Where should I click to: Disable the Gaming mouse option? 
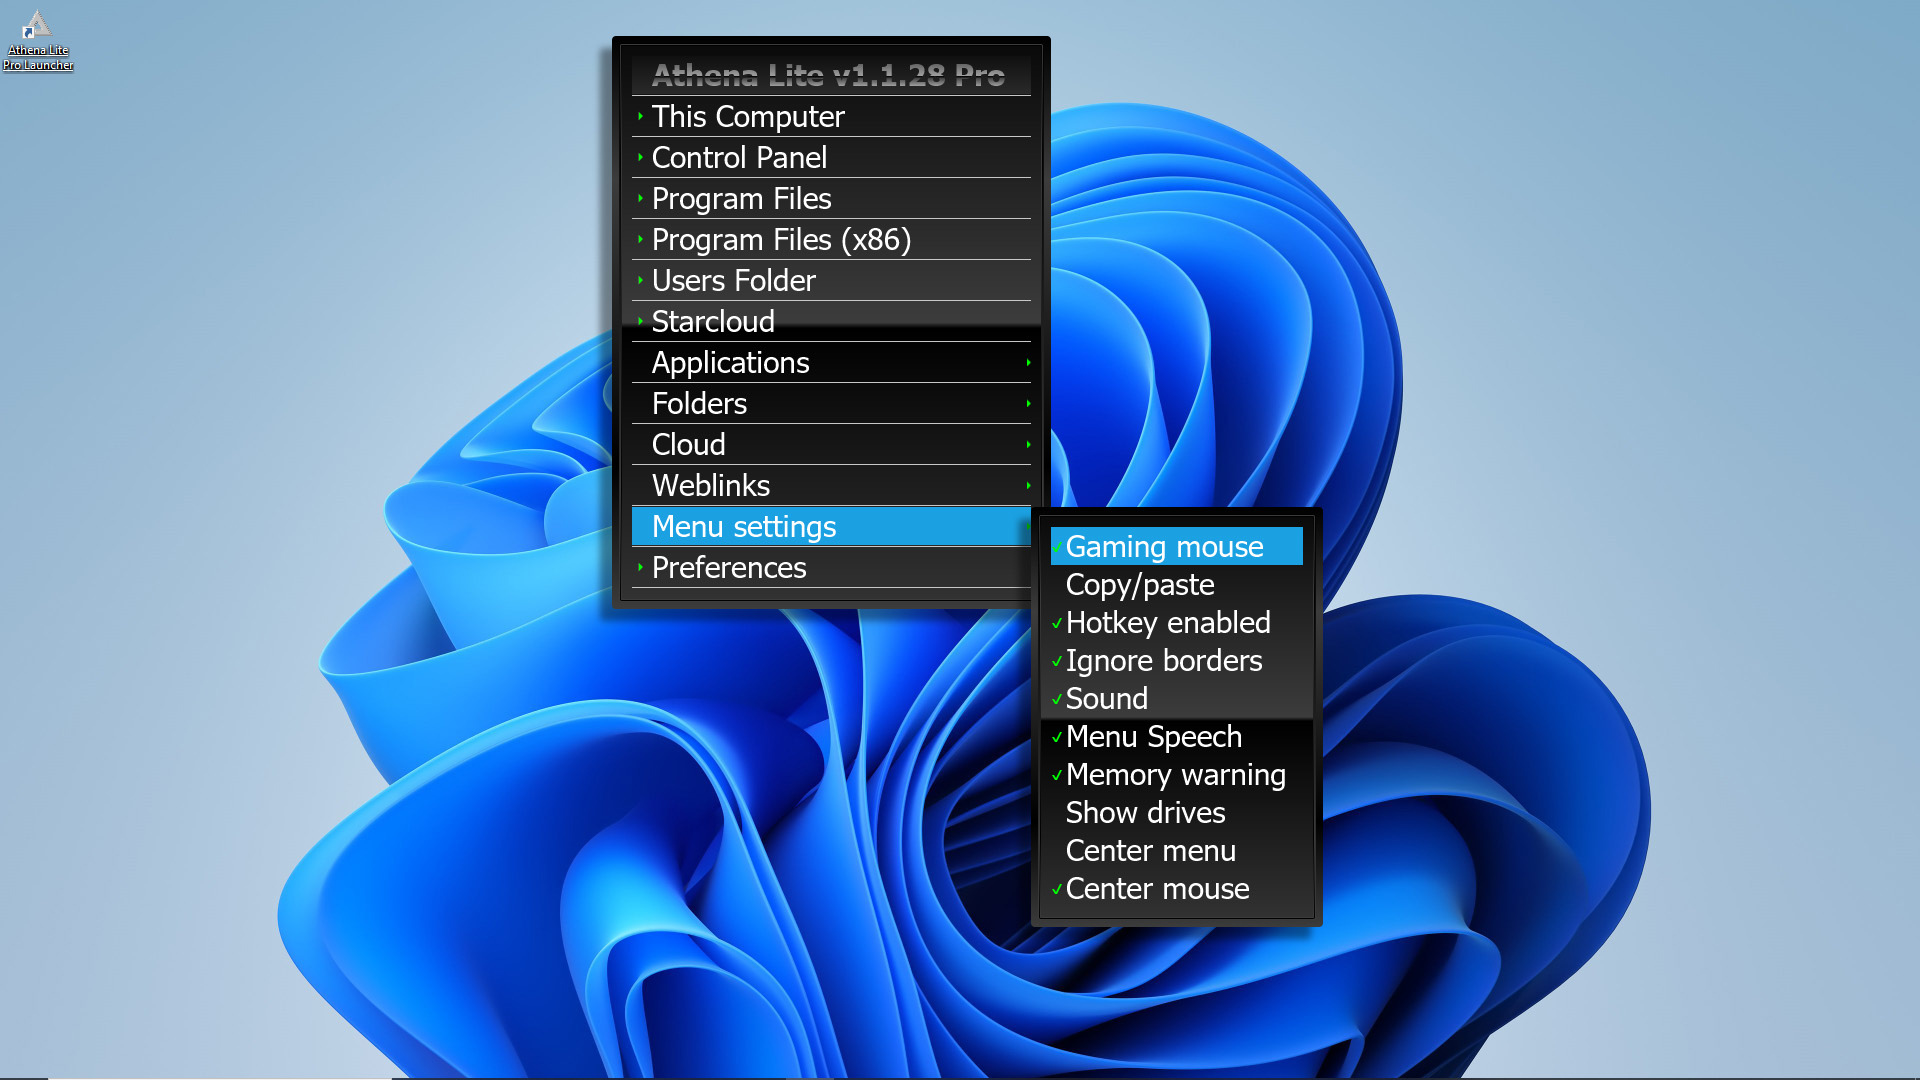point(1164,547)
